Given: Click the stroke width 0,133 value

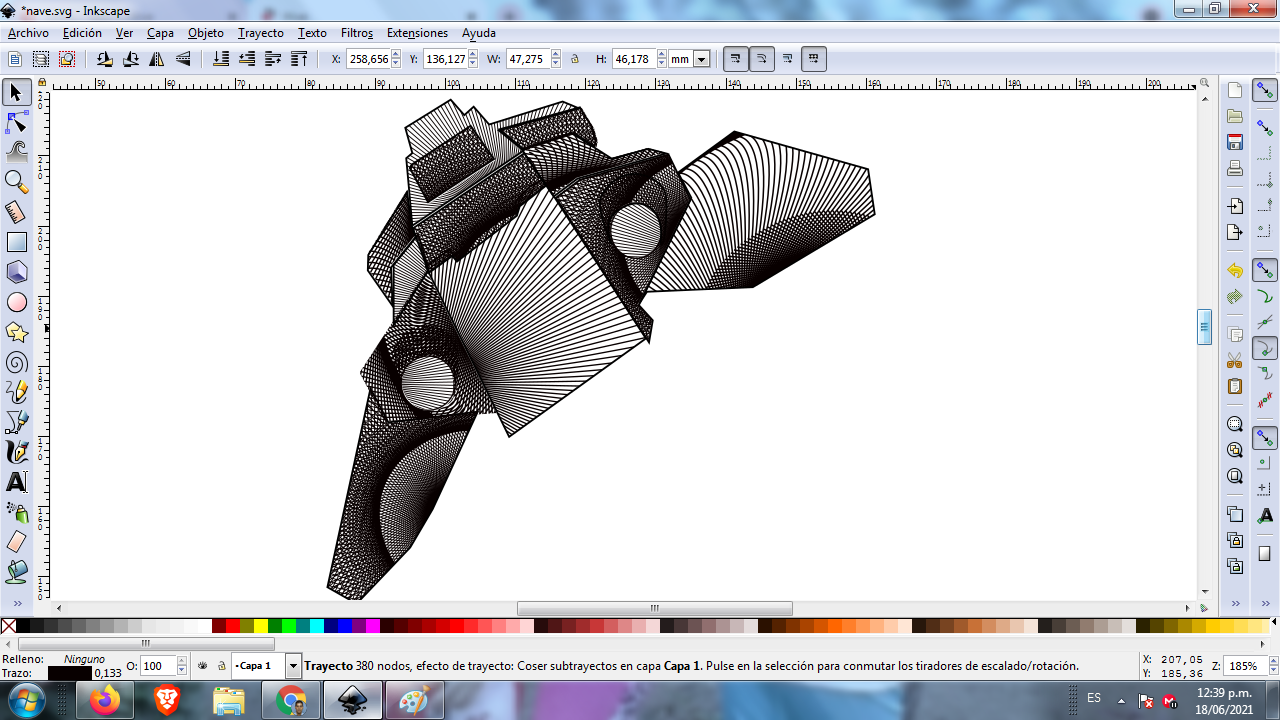Looking at the screenshot, I should (108, 673).
